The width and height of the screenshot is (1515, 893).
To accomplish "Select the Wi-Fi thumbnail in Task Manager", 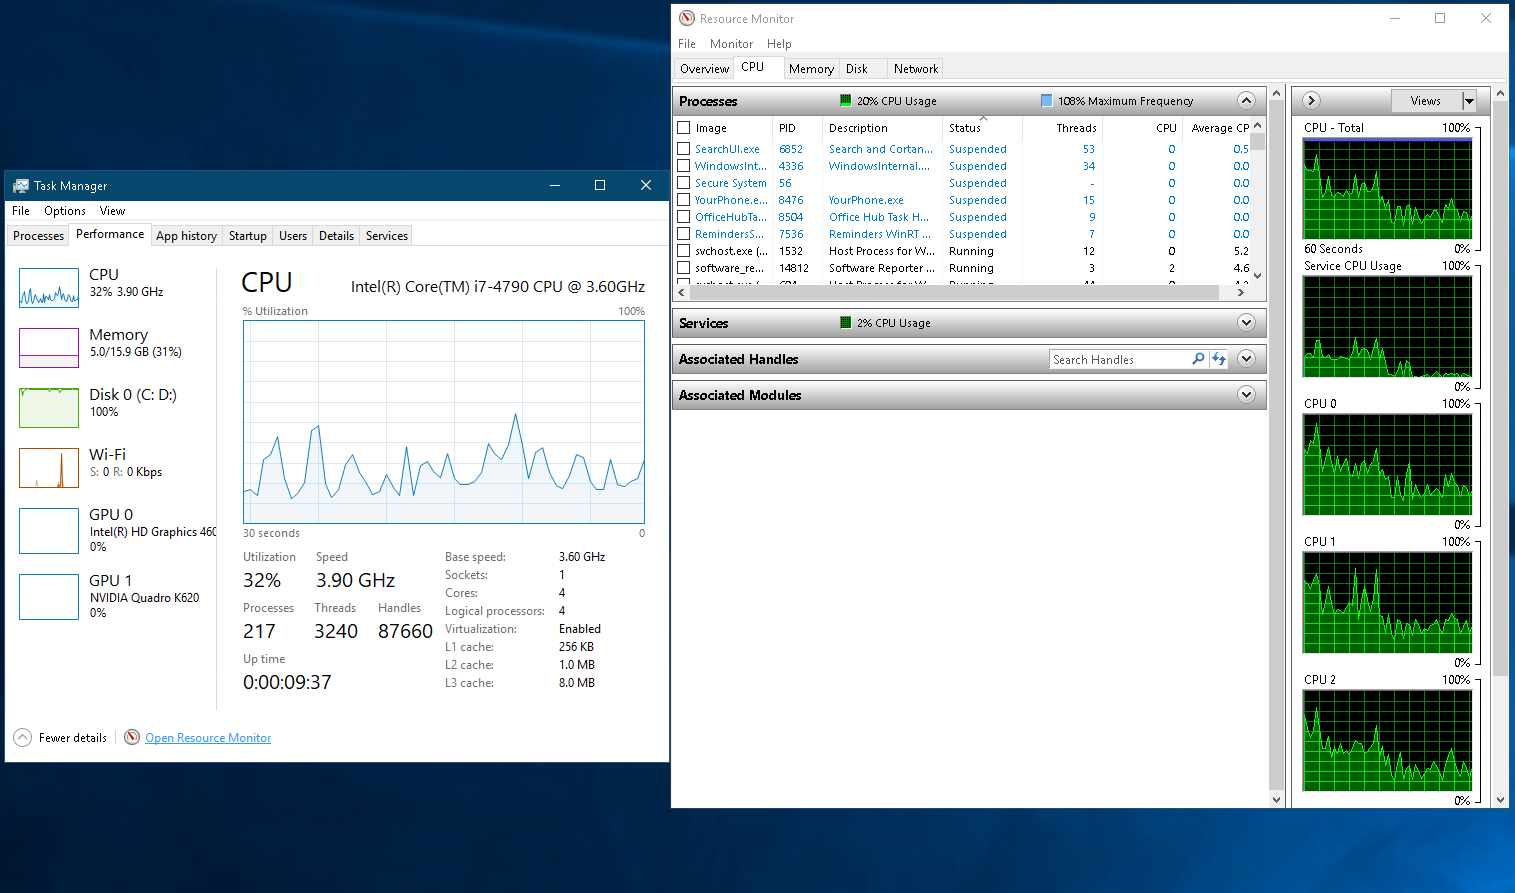I will coord(49,467).
